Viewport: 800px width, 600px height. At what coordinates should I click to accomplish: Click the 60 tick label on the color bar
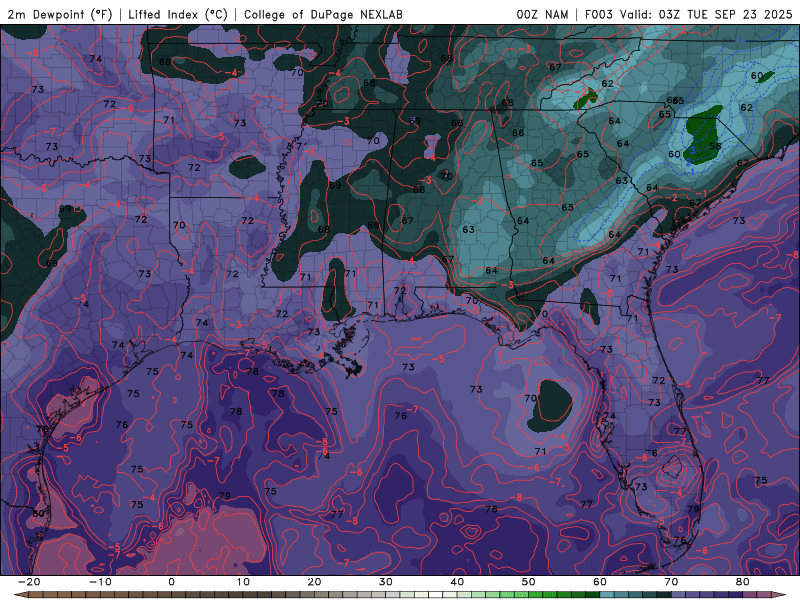click(600, 582)
